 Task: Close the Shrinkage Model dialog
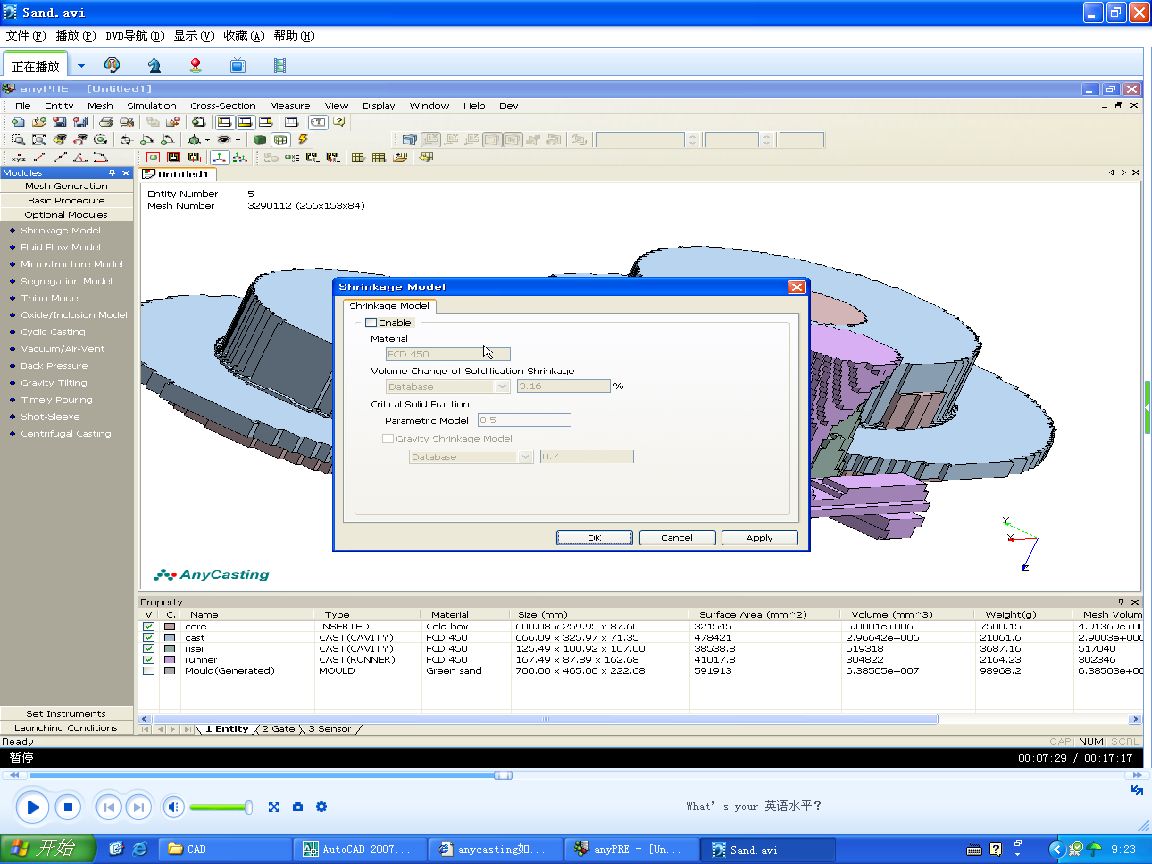click(x=796, y=287)
